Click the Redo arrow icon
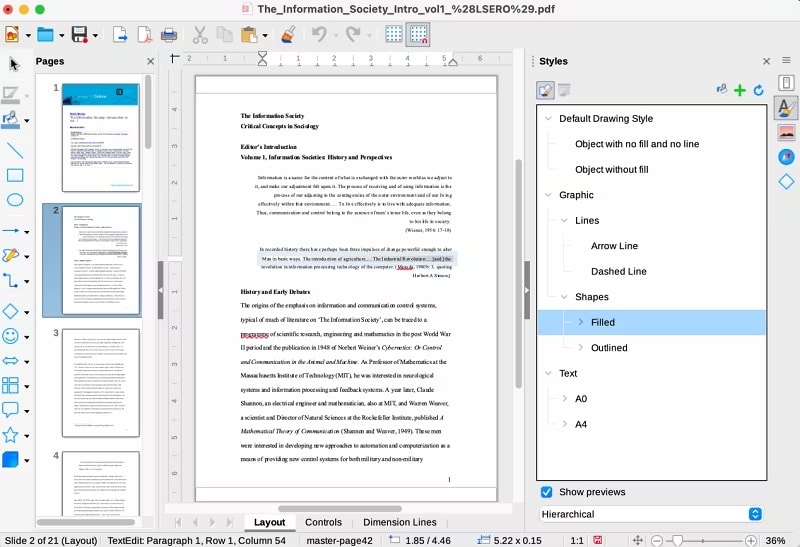This screenshot has width=800, height=547. (x=353, y=35)
